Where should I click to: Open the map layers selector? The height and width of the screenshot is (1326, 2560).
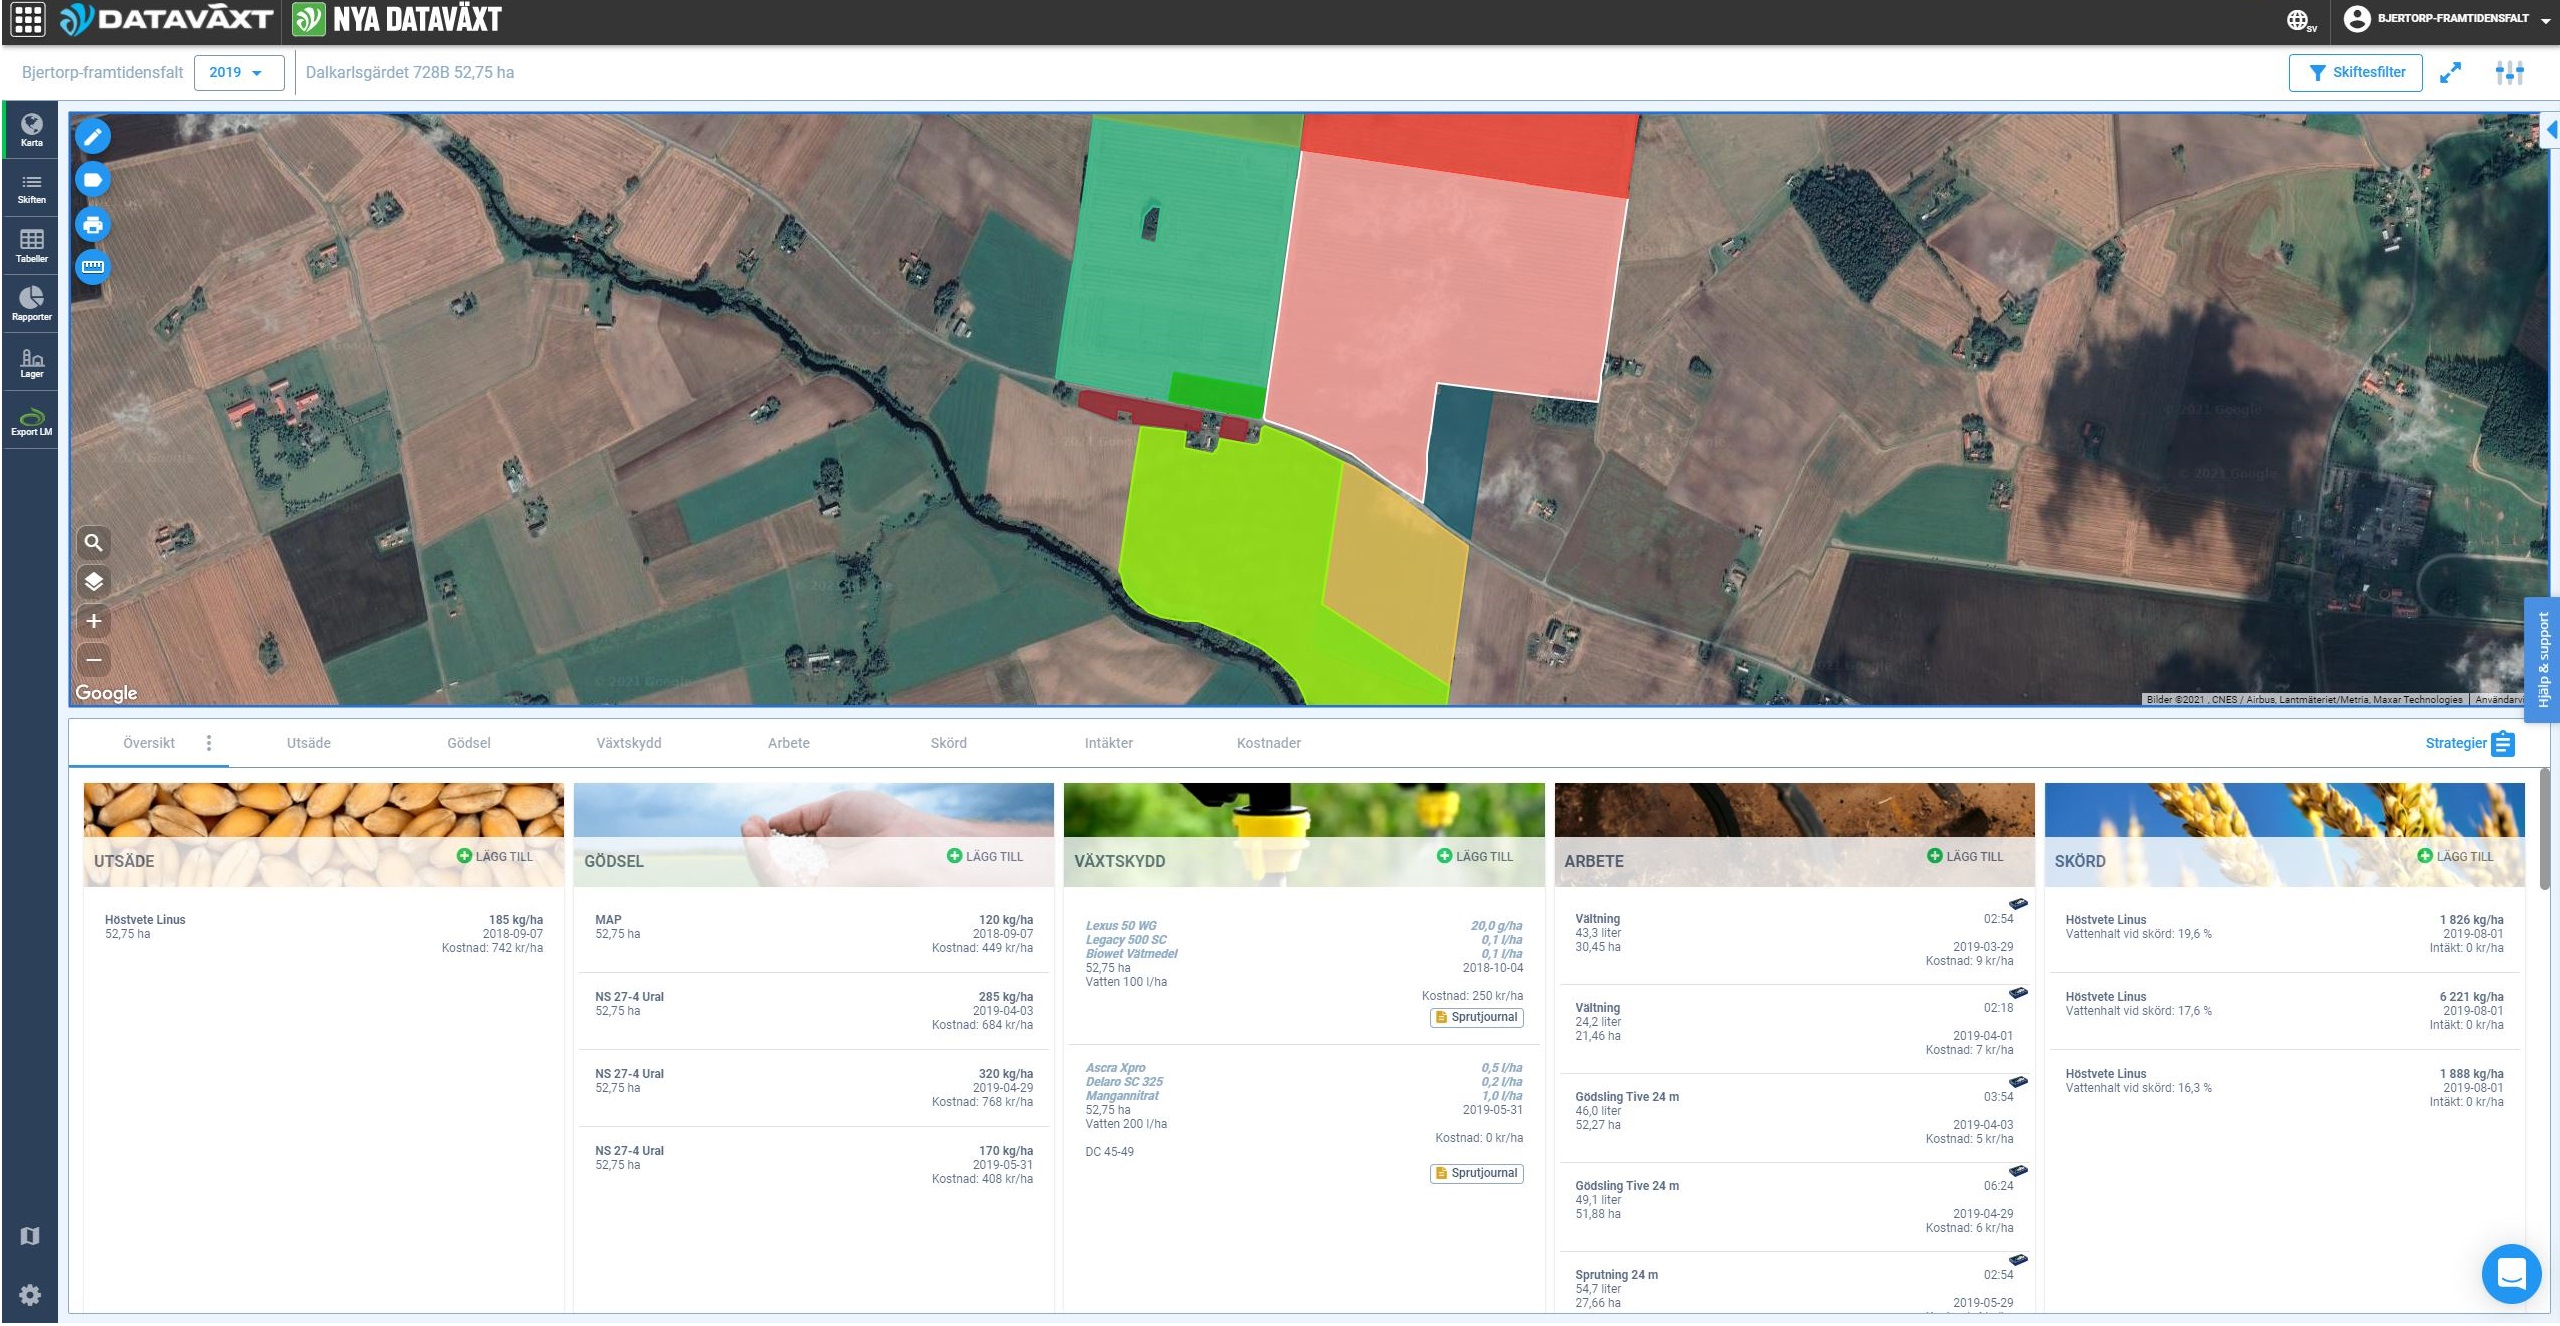(x=93, y=582)
